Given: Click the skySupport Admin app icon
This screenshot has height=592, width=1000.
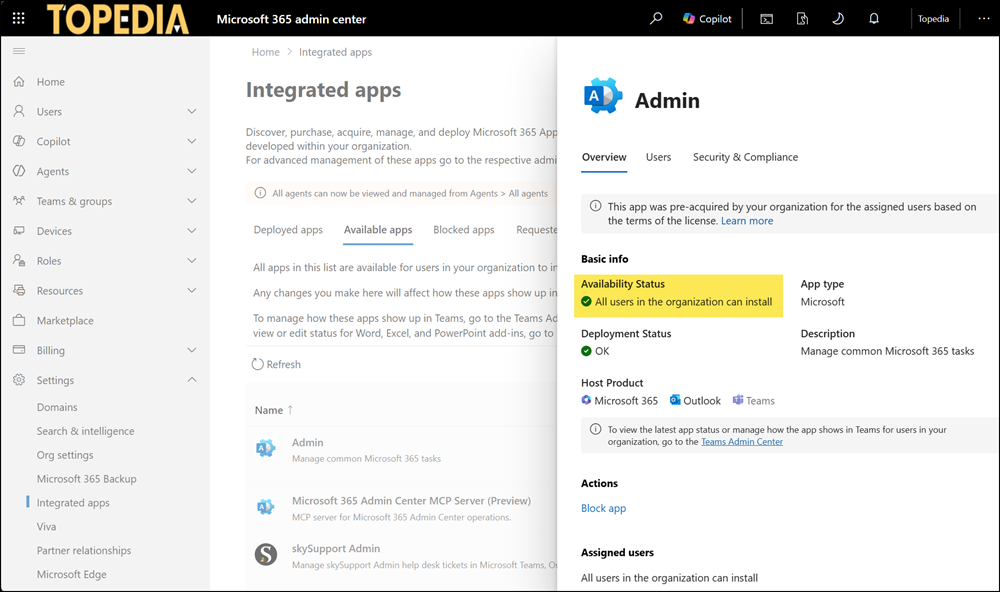Looking at the screenshot, I should tap(266, 554).
